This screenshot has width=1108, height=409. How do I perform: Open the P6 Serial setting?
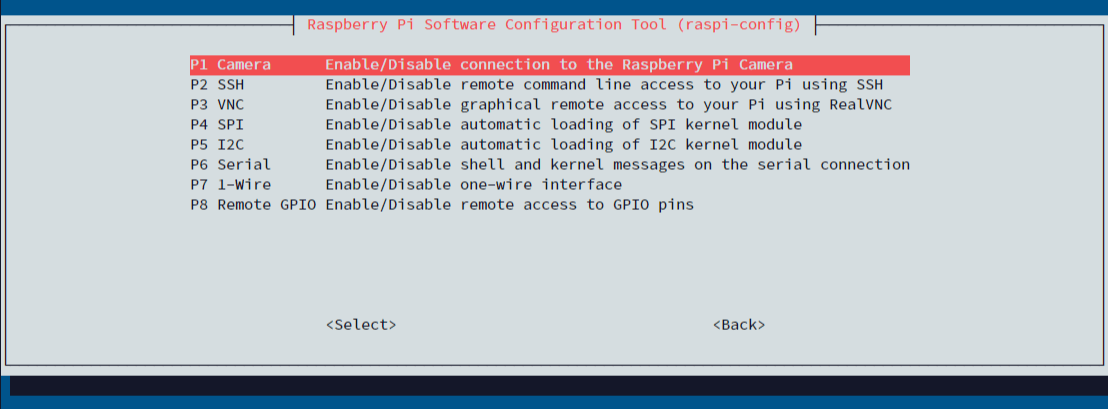click(x=550, y=165)
